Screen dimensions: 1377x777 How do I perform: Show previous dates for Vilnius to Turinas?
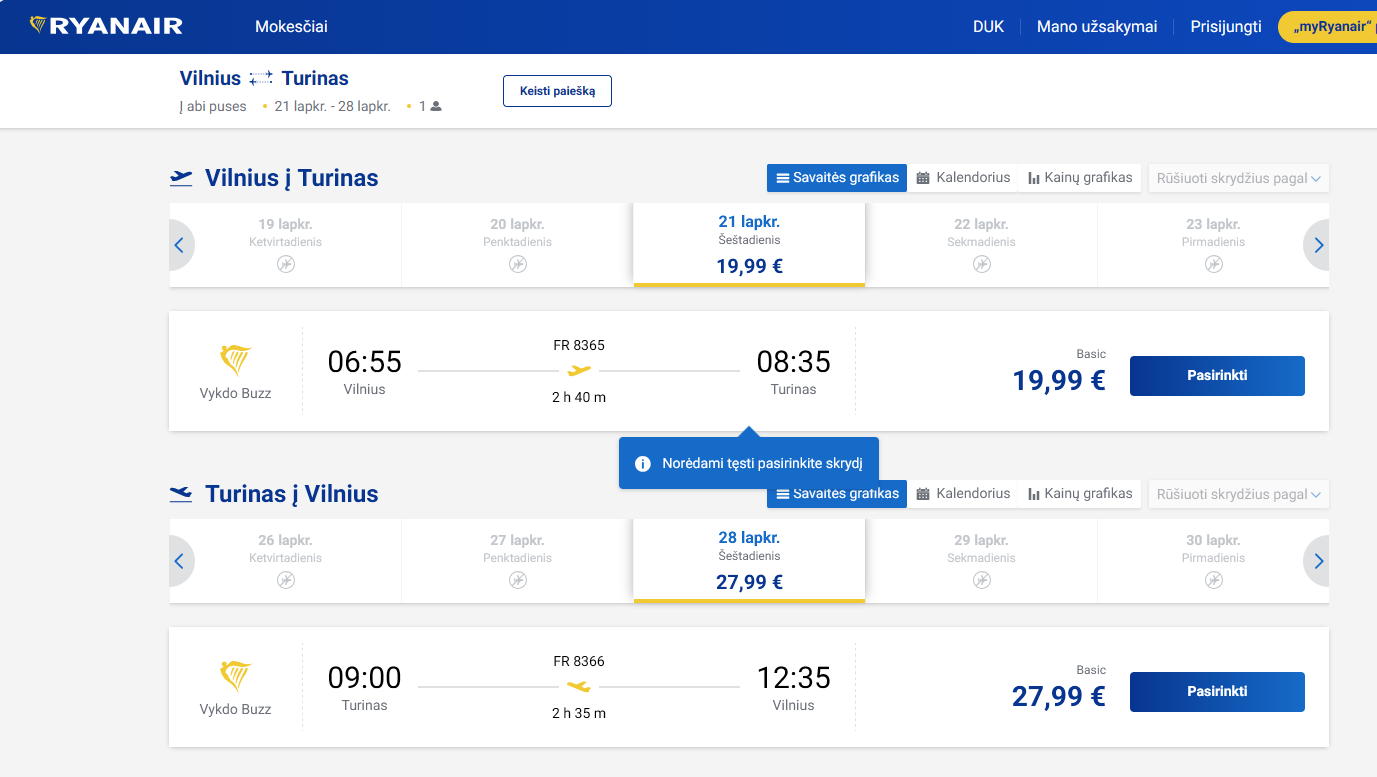point(180,245)
